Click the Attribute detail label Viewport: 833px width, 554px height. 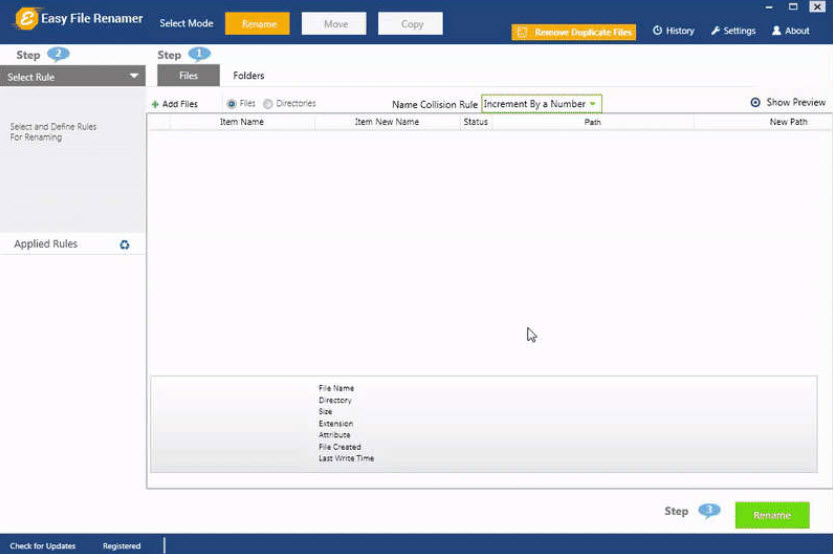pos(334,435)
